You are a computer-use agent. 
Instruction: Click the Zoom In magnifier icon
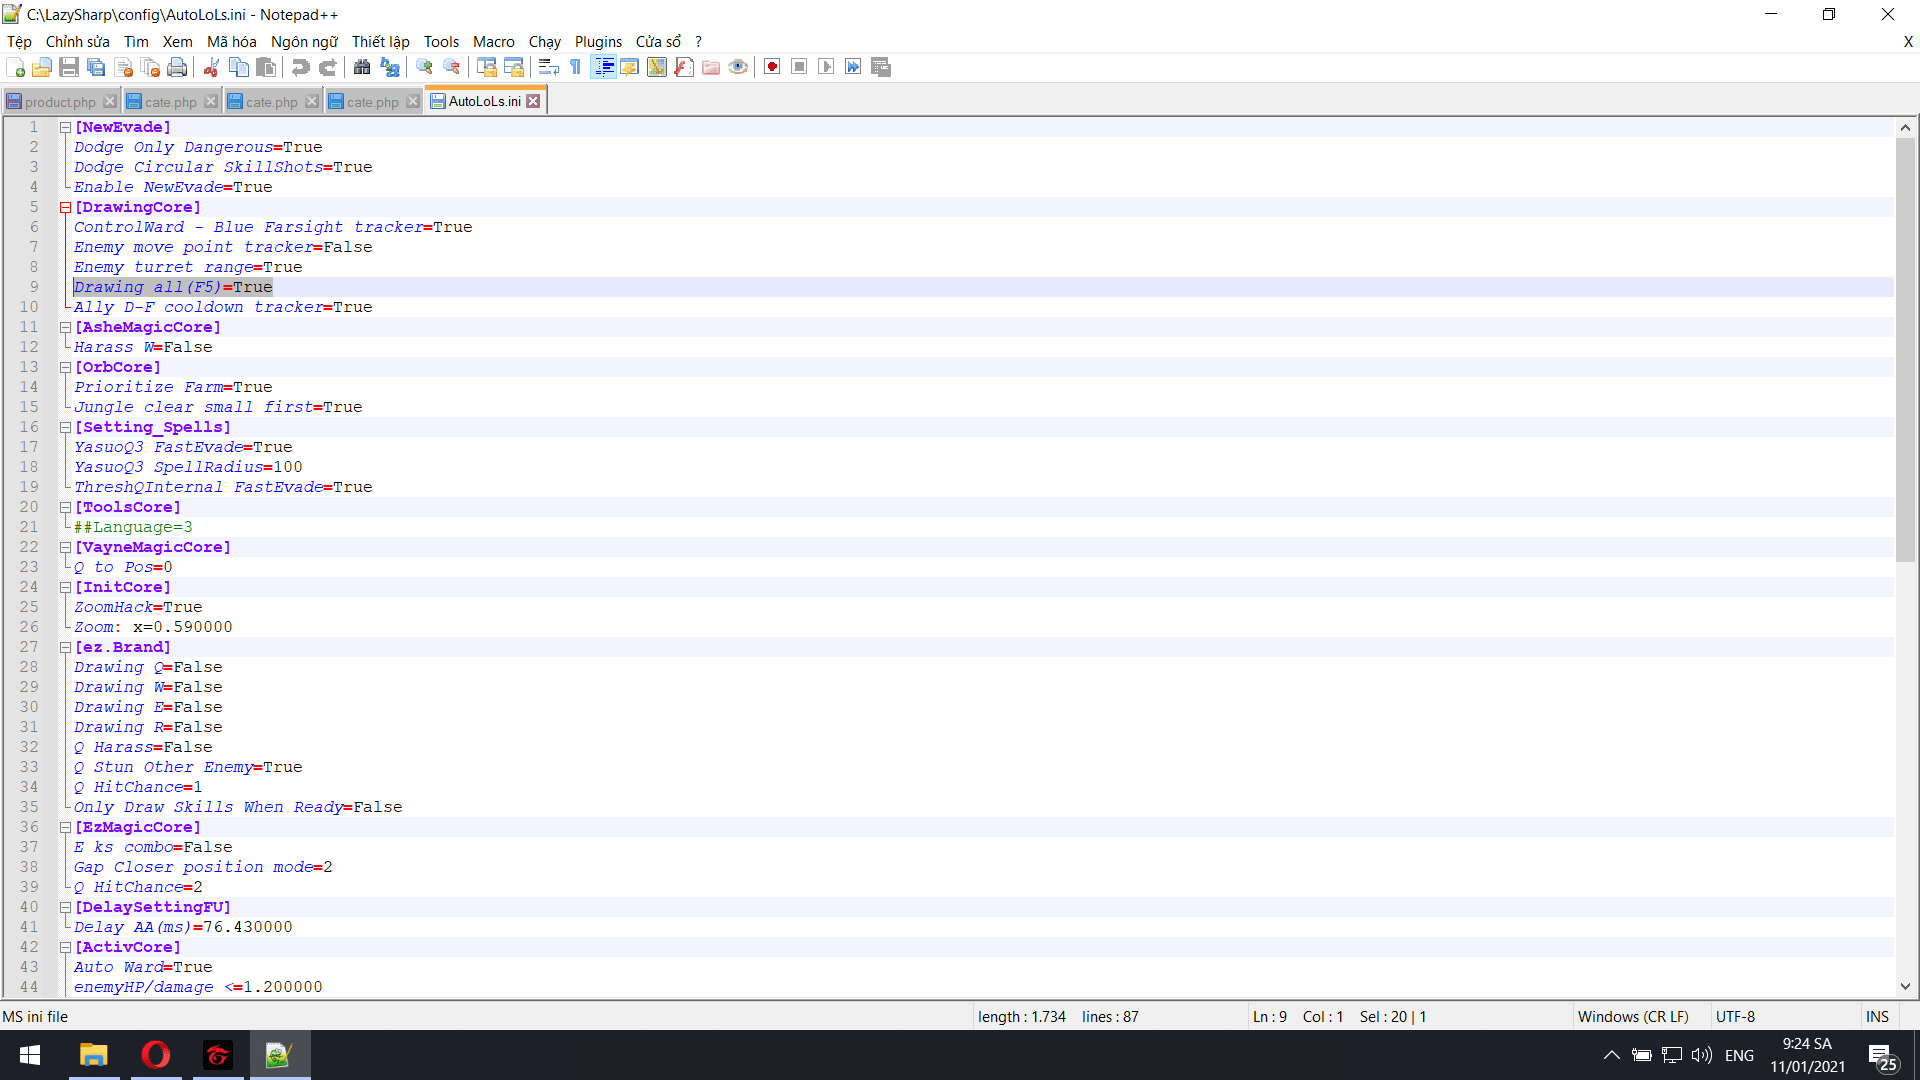425,67
